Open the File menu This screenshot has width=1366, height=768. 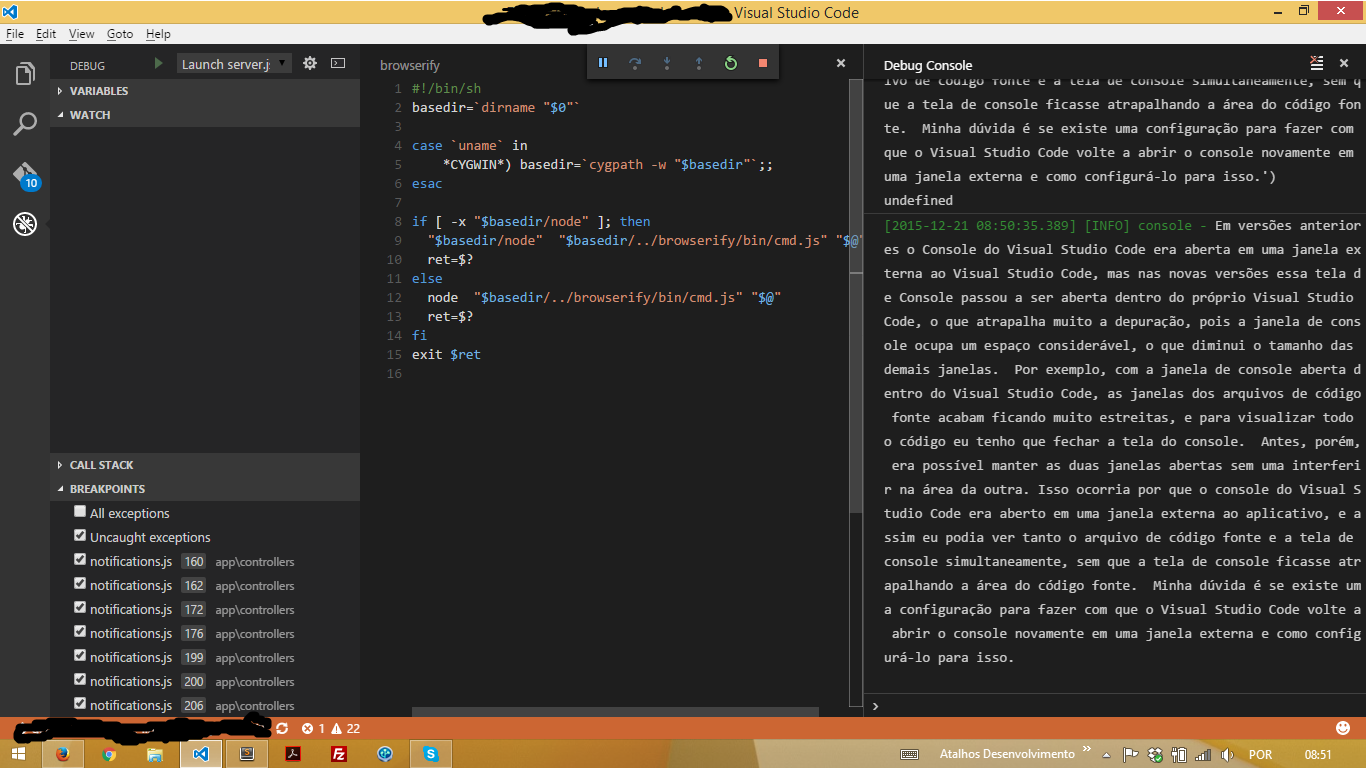pos(15,33)
